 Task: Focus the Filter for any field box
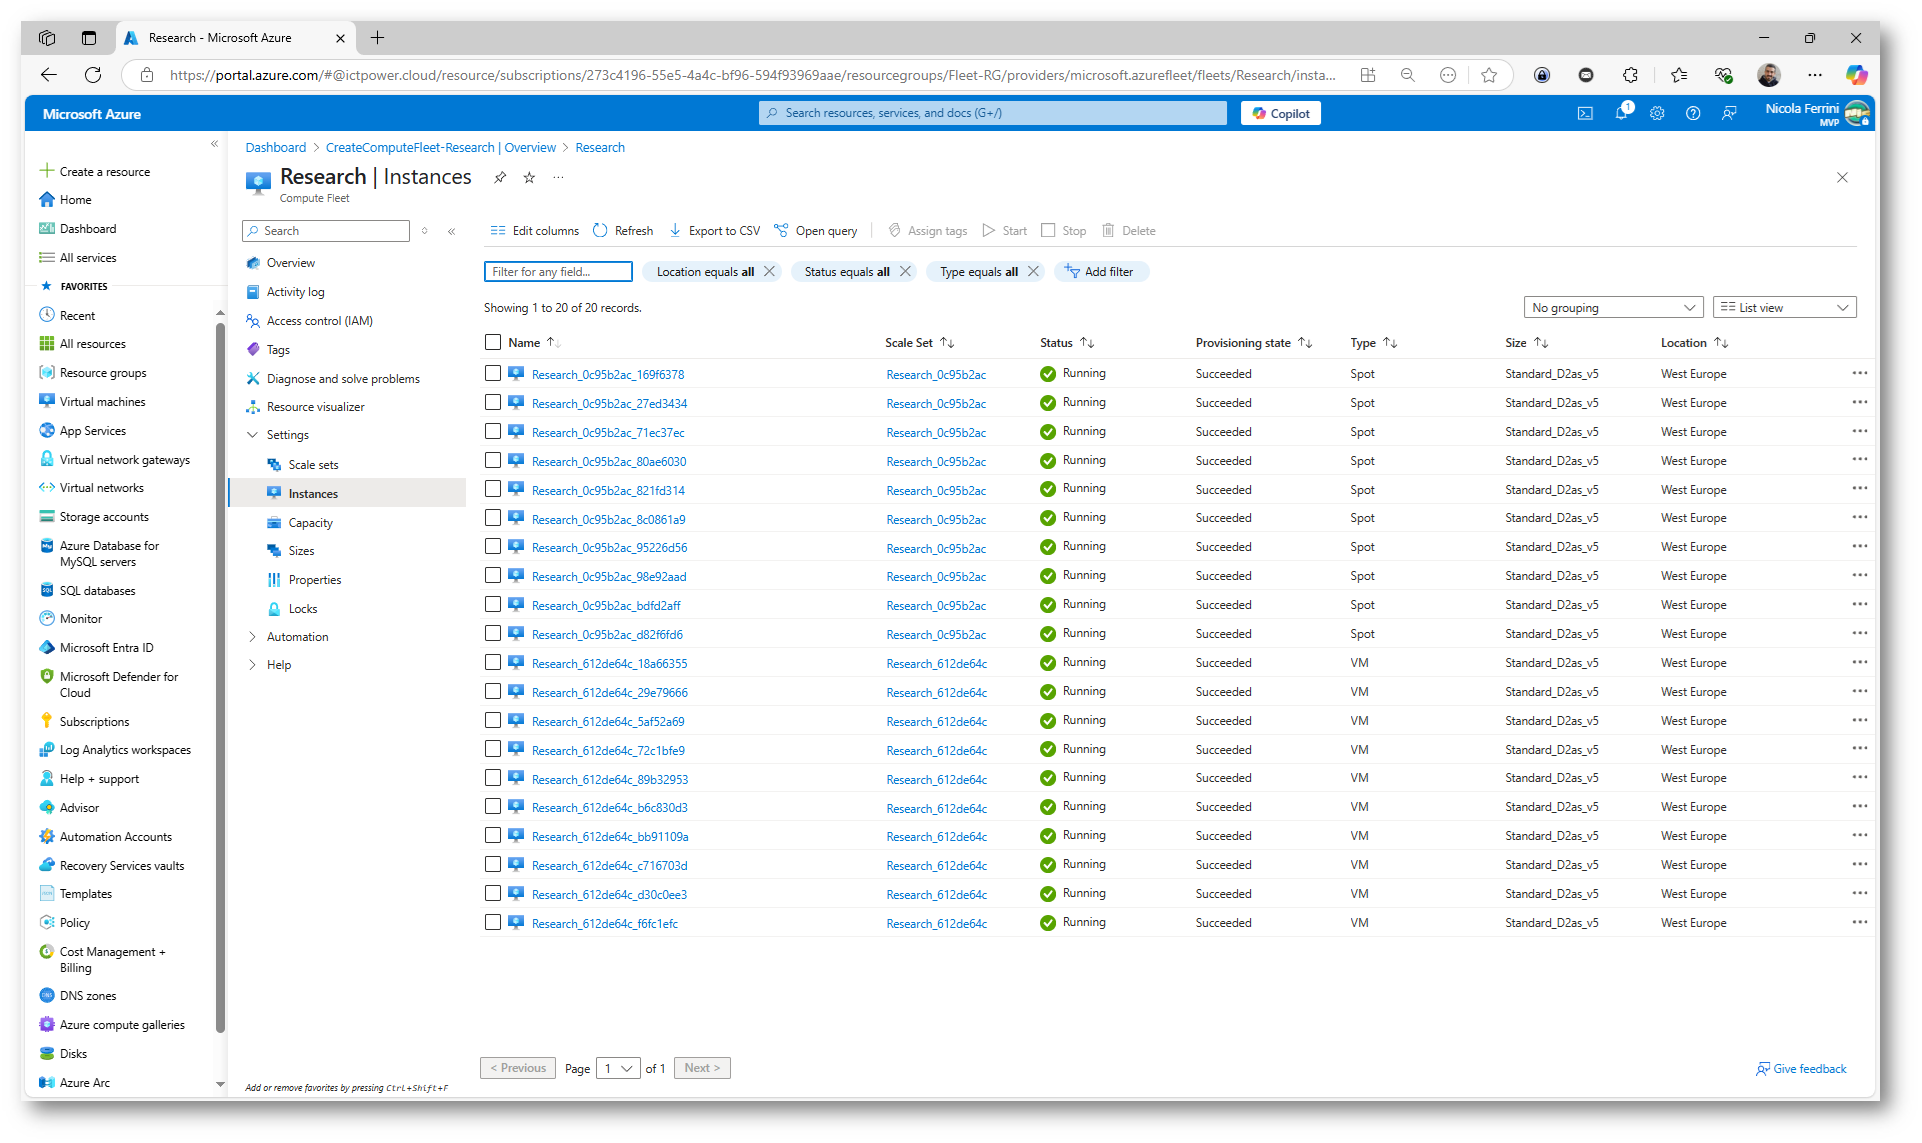[x=558, y=272]
